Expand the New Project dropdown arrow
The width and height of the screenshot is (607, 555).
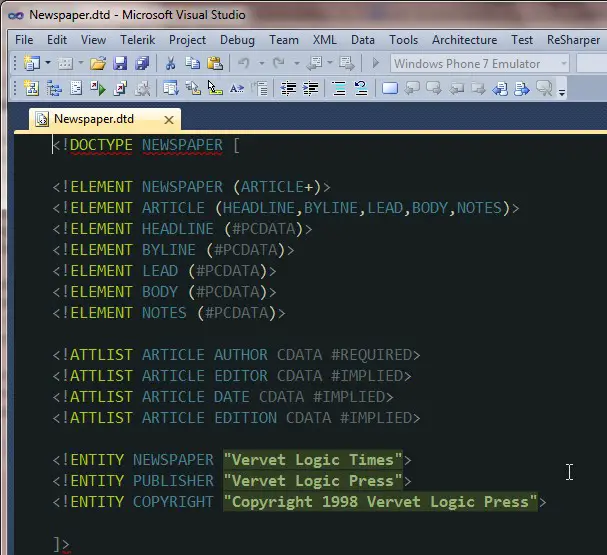pyautogui.click(x=48, y=63)
